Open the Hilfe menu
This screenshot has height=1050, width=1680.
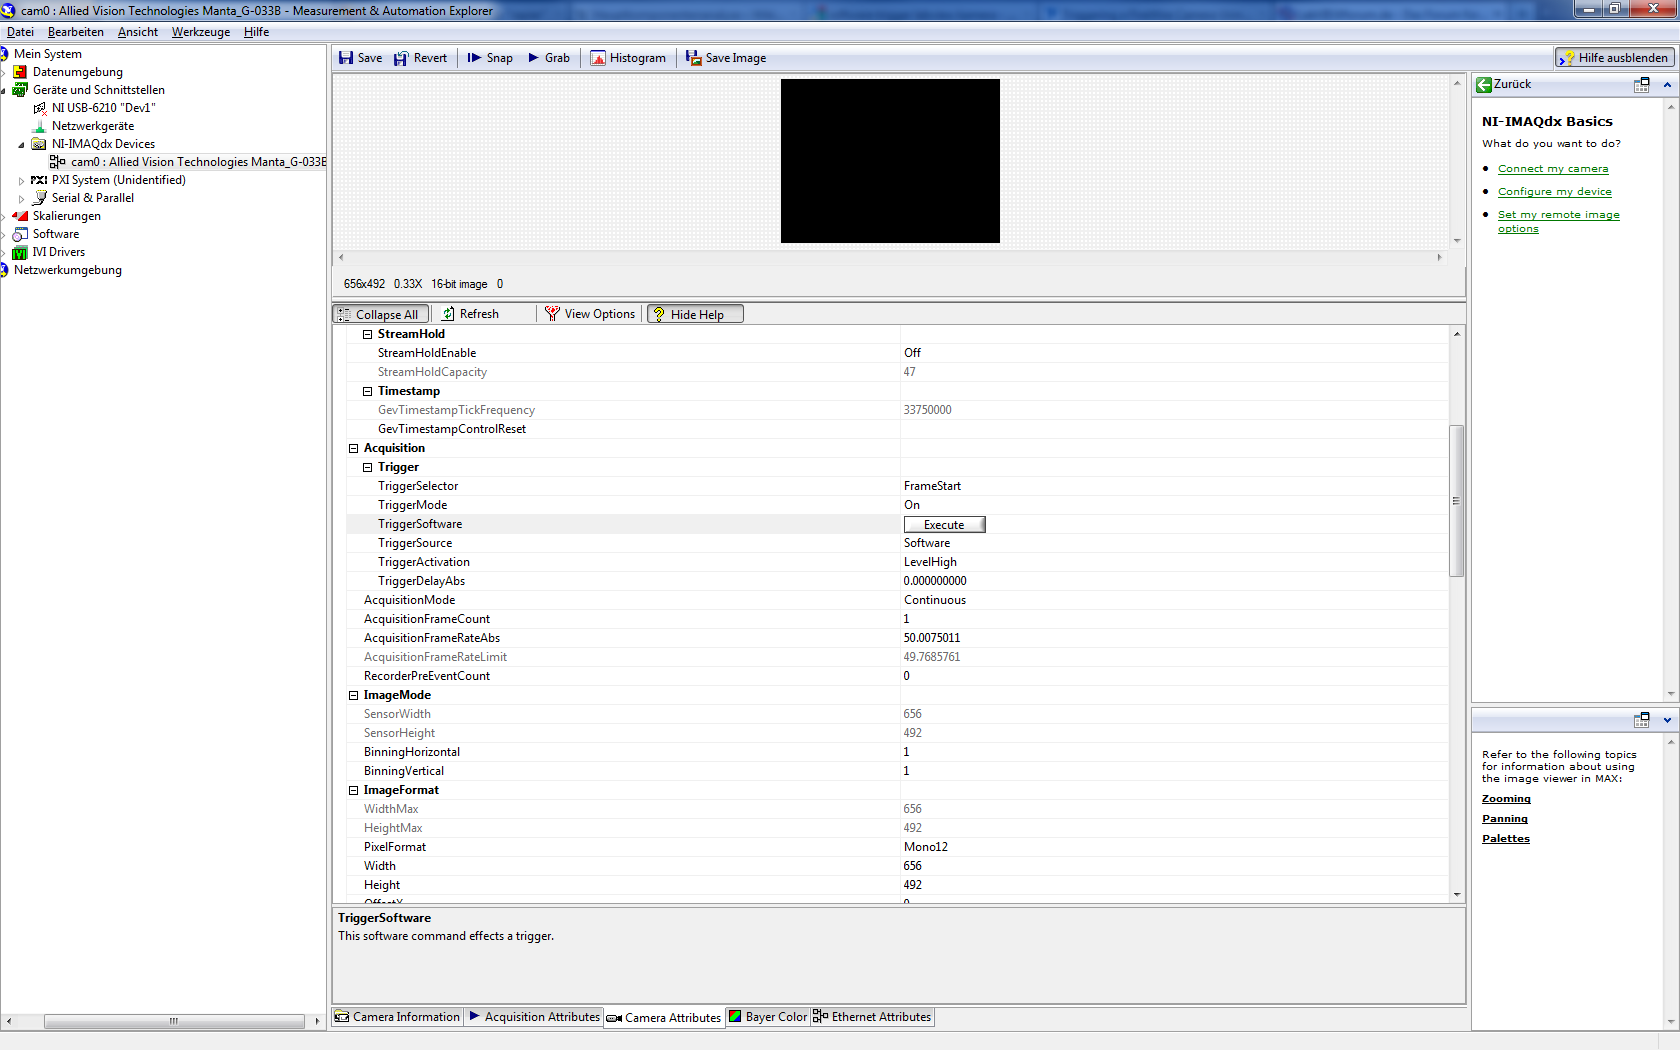click(x=256, y=32)
